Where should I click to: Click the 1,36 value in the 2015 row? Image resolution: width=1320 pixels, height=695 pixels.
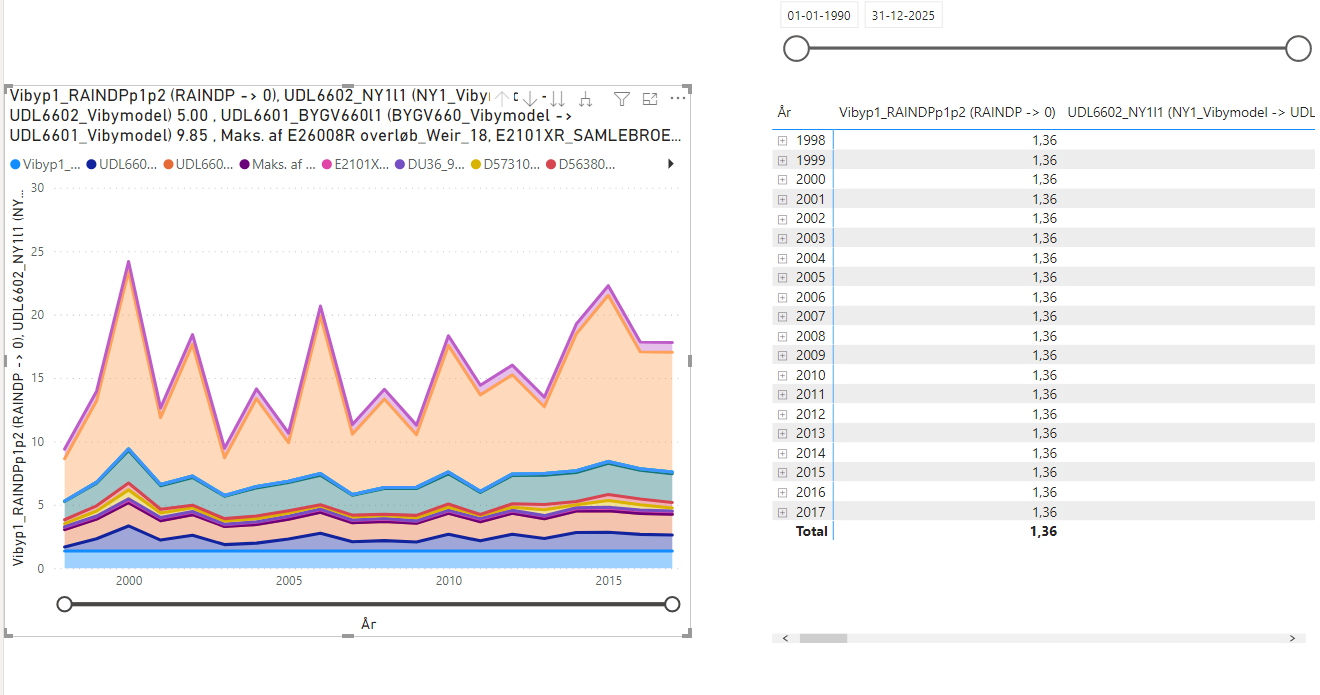pos(1044,472)
